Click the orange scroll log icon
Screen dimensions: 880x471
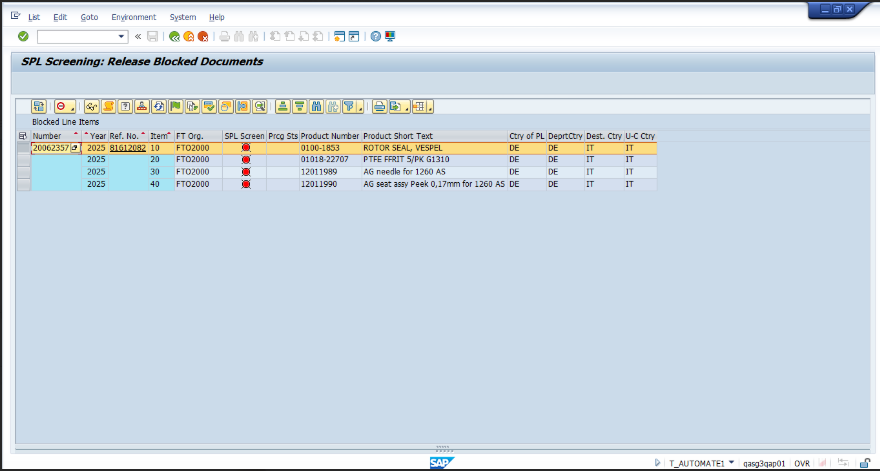(x=108, y=106)
